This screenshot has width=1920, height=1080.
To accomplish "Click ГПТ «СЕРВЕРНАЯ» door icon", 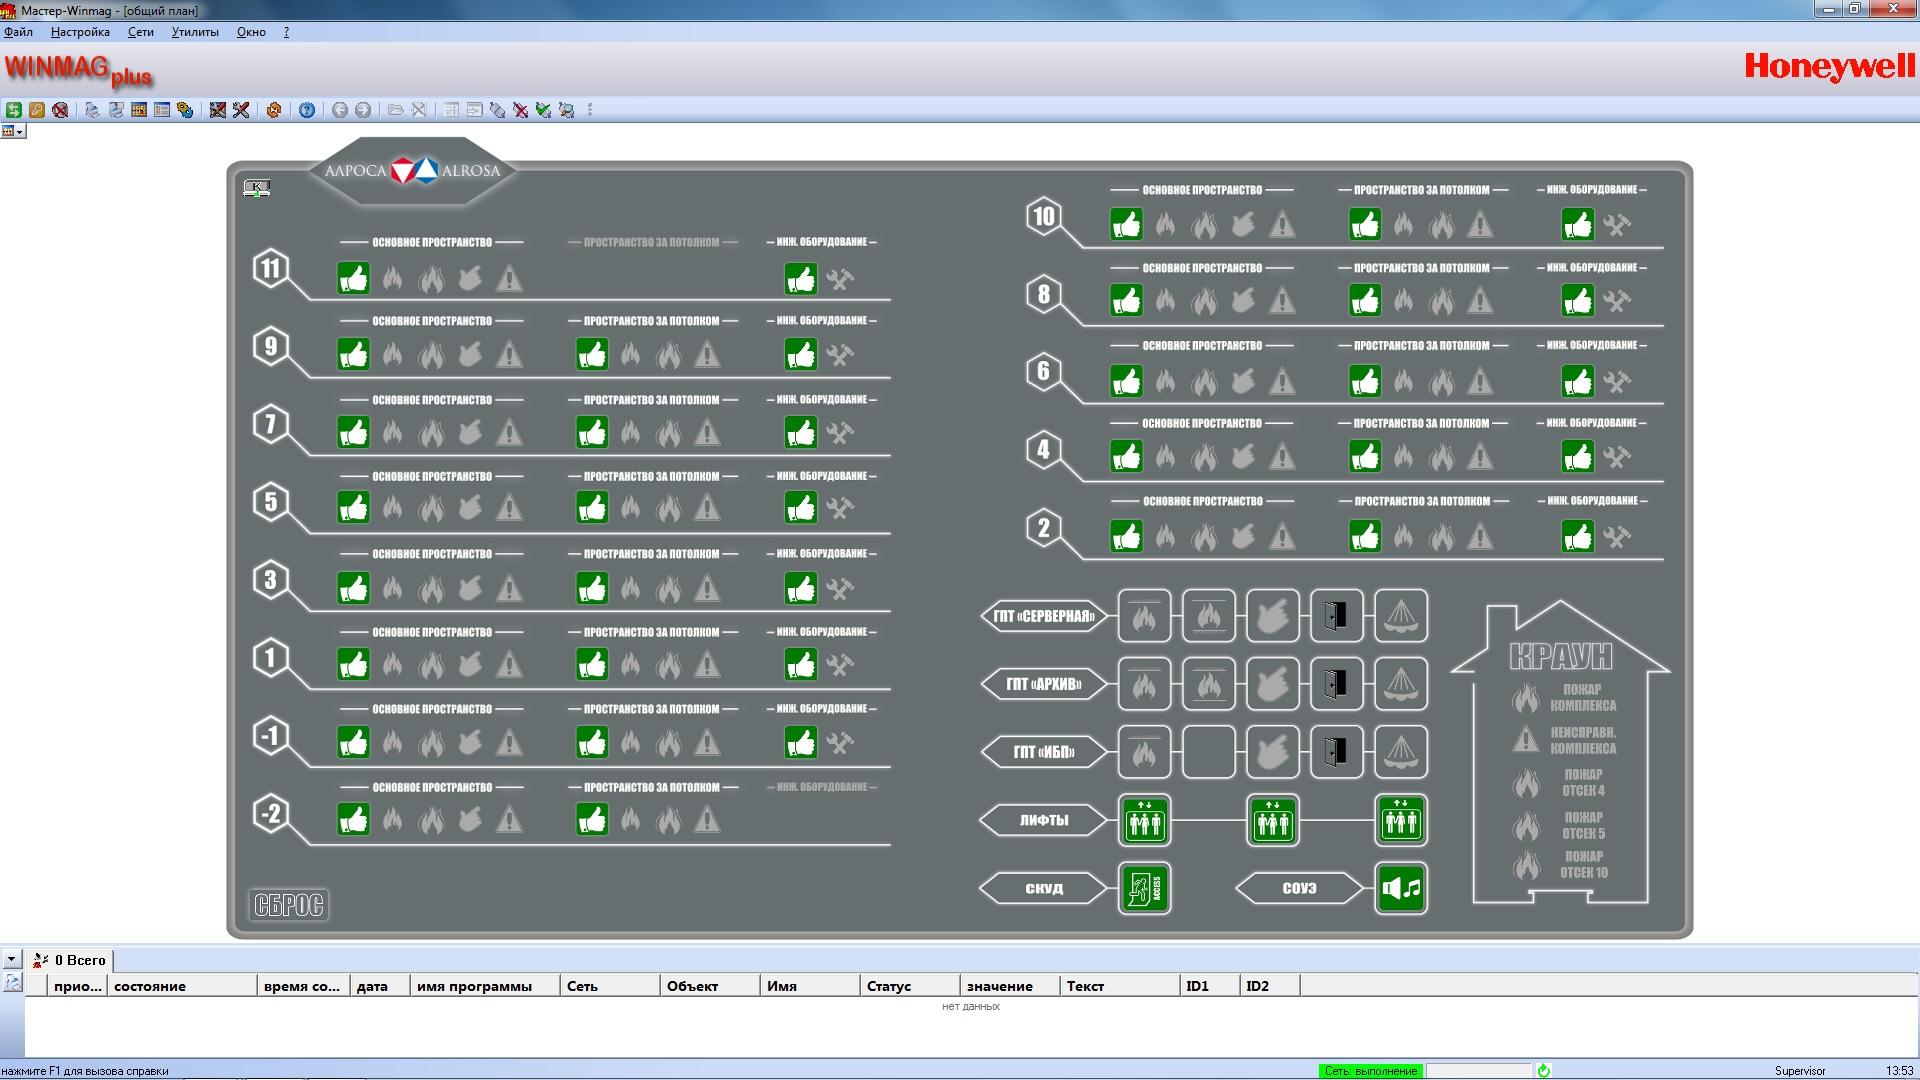I will pyautogui.click(x=1336, y=616).
